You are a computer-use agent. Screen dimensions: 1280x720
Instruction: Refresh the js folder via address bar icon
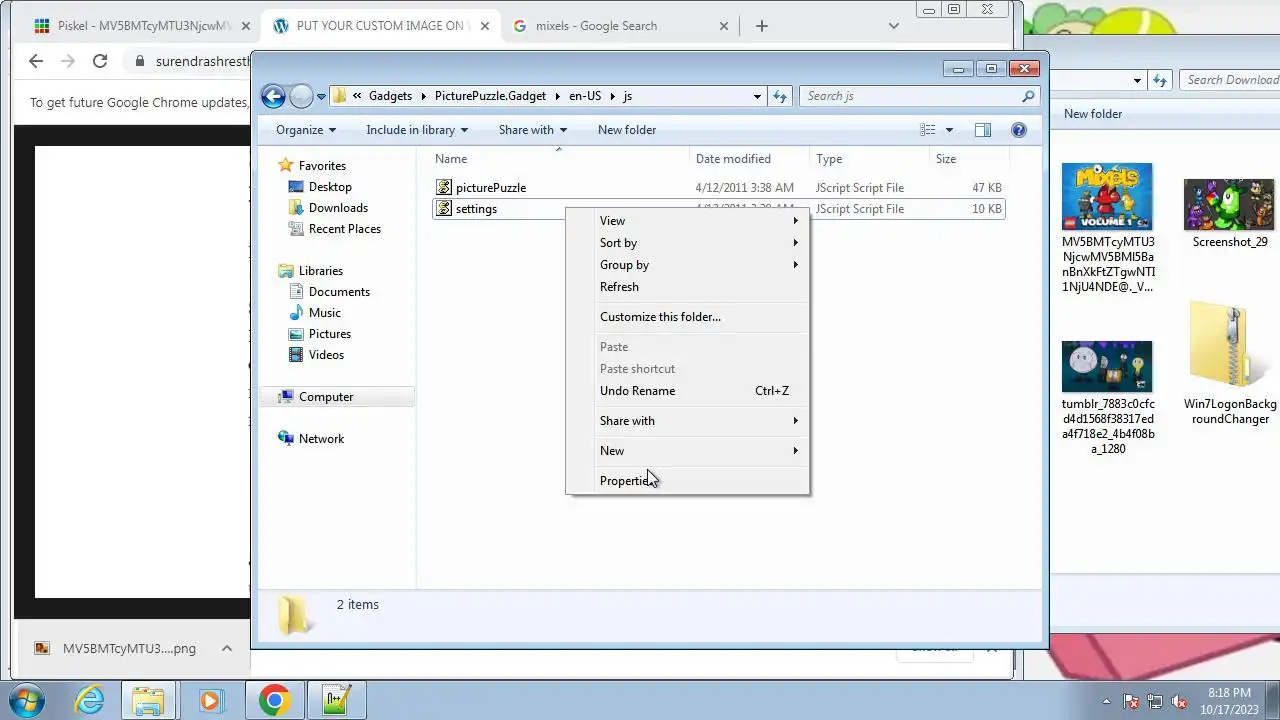point(780,96)
